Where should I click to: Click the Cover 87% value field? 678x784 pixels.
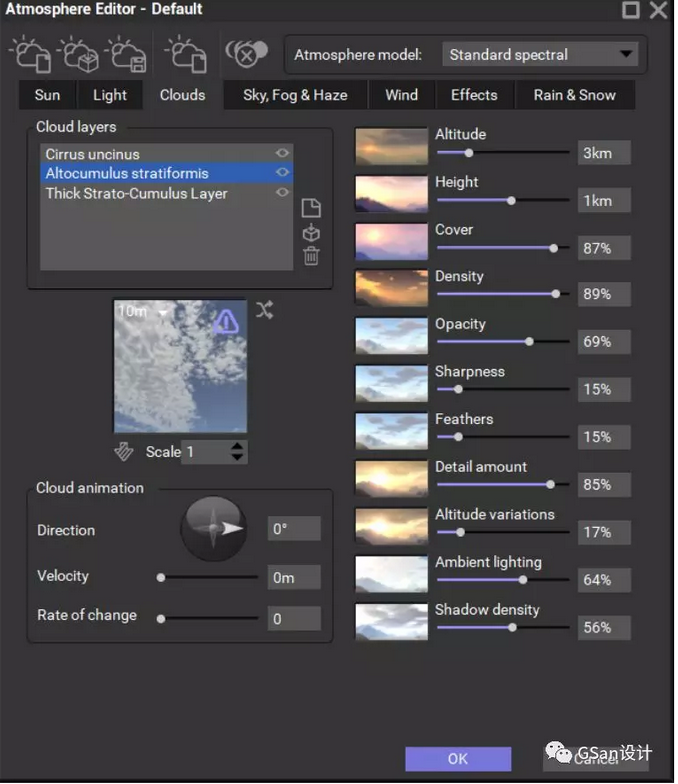point(604,248)
